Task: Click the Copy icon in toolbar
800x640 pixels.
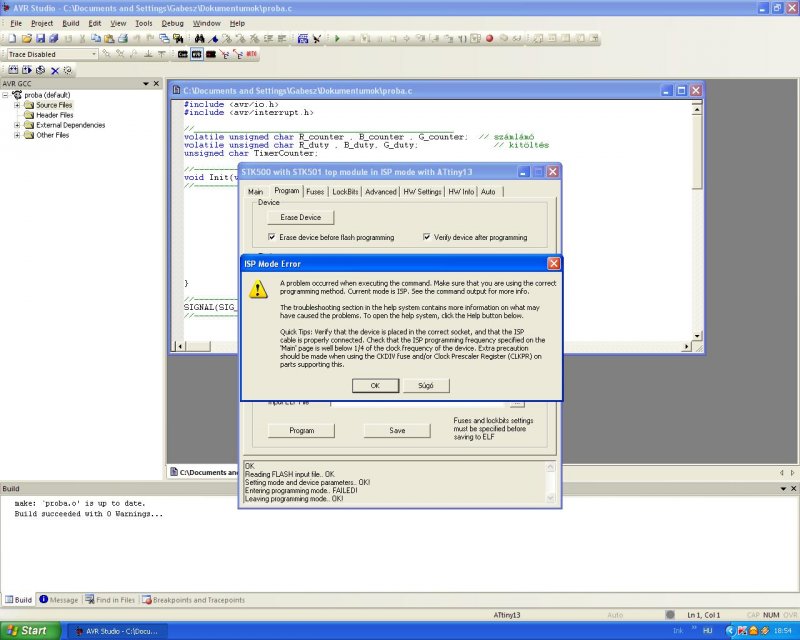Action: (x=95, y=38)
